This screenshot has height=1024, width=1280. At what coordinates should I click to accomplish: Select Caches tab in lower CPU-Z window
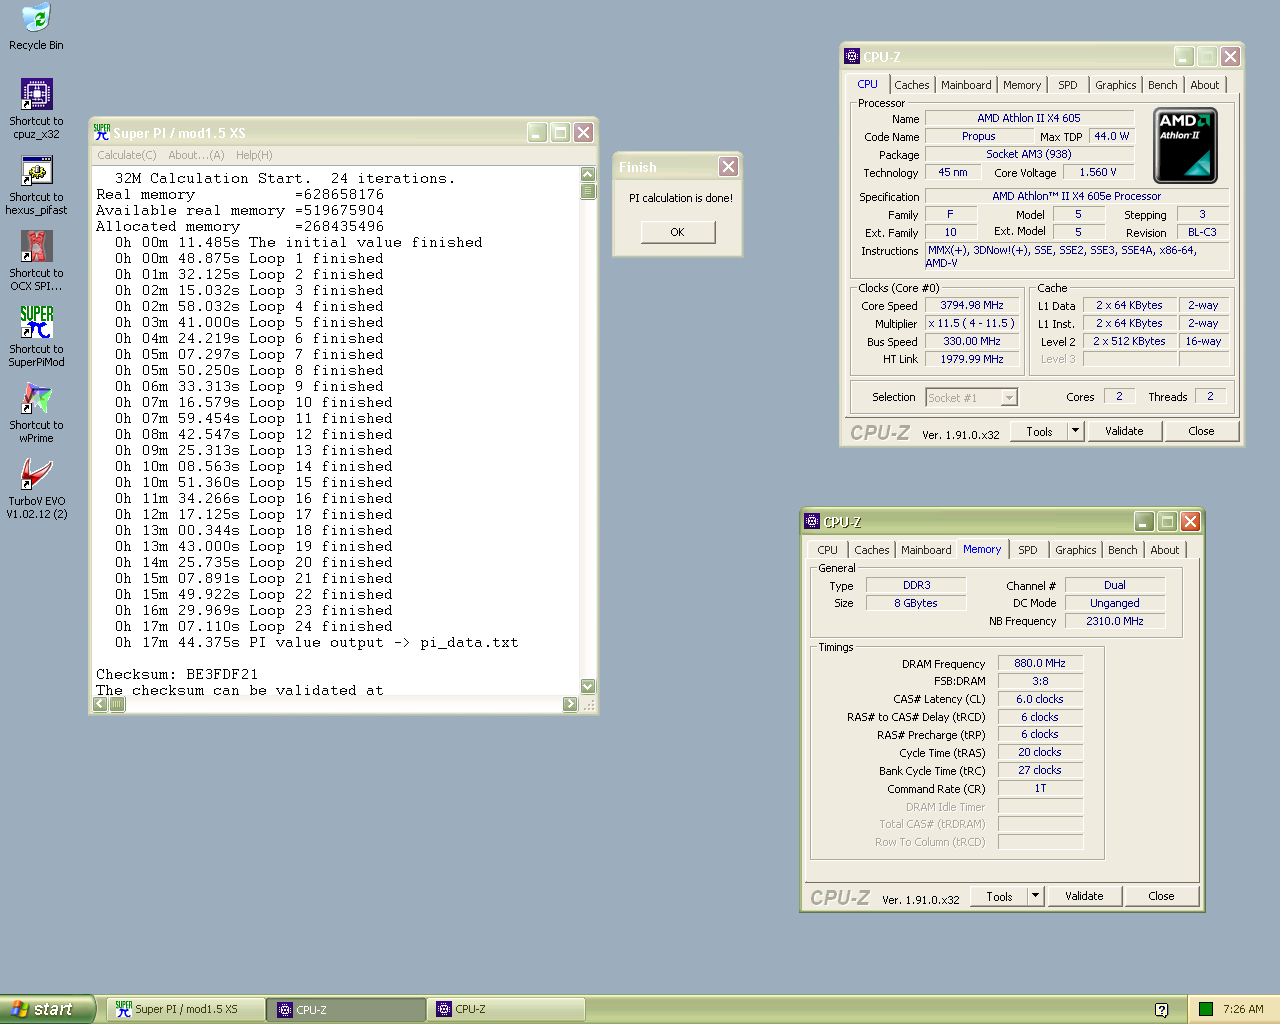point(871,550)
